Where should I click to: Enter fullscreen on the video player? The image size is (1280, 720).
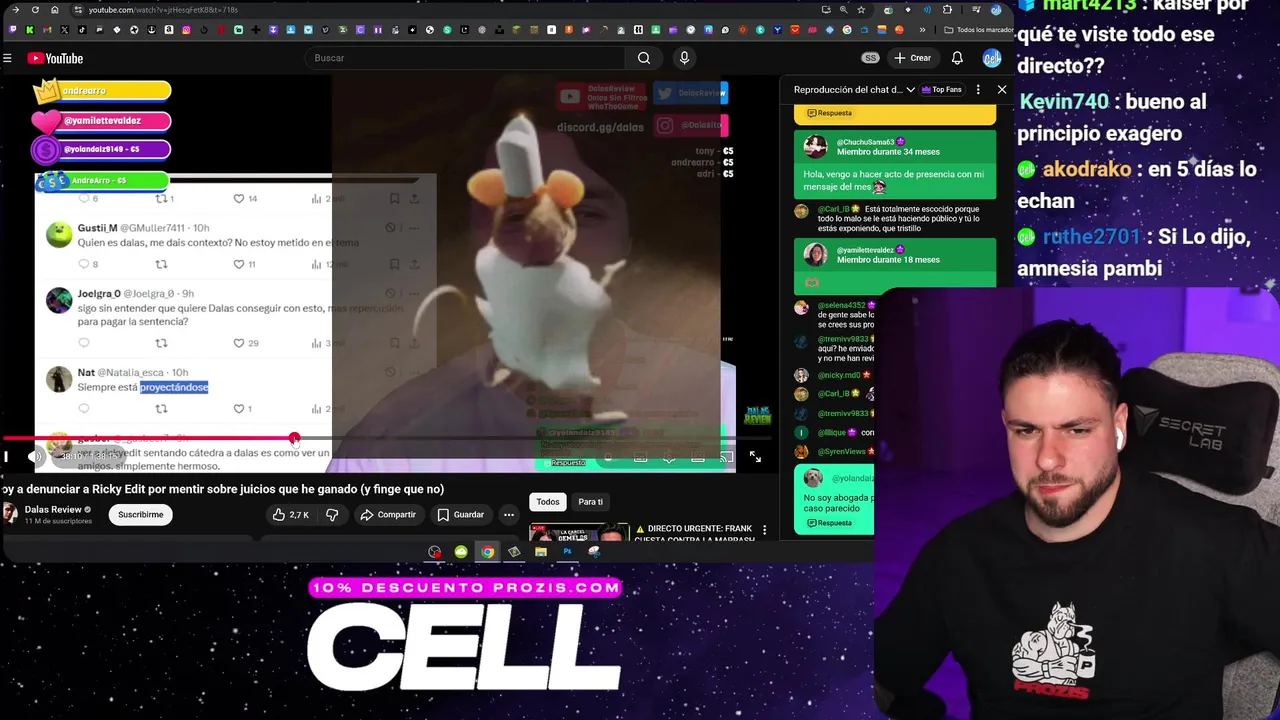[x=755, y=457]
